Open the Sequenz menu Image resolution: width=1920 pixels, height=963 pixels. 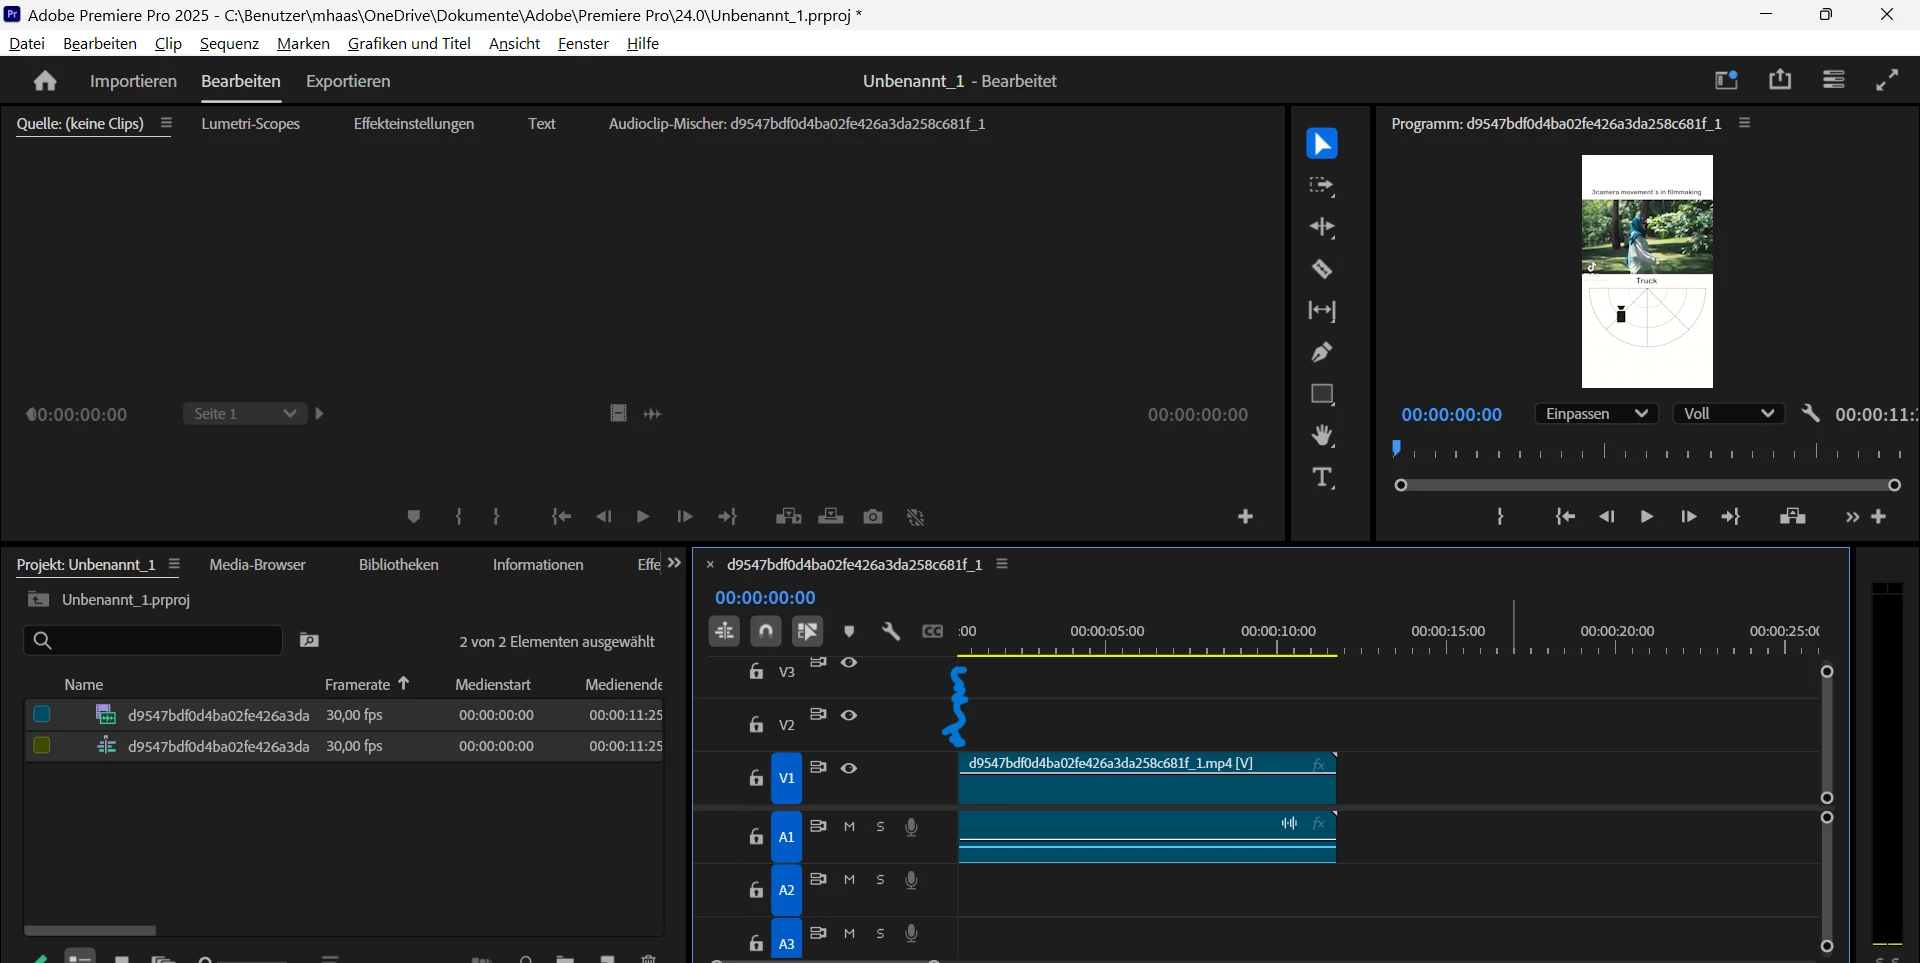tap(229, 43)
